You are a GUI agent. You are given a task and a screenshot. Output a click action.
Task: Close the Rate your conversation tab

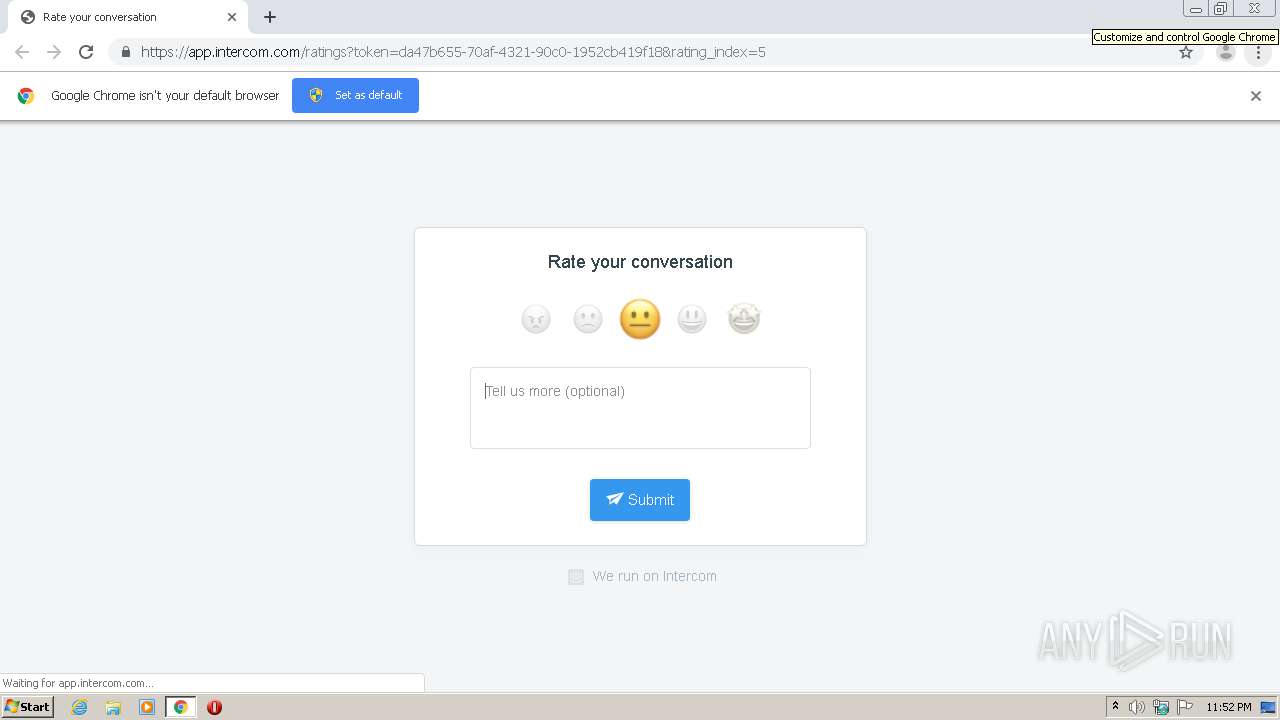[232, 17]
